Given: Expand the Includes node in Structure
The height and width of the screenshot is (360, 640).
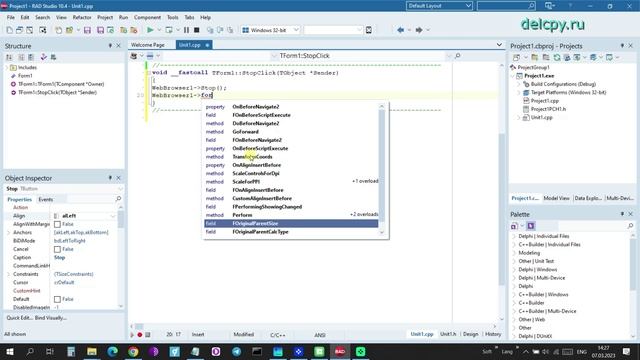Looking at the screenshot, I should pyautogui.click(x=7, y=67).
